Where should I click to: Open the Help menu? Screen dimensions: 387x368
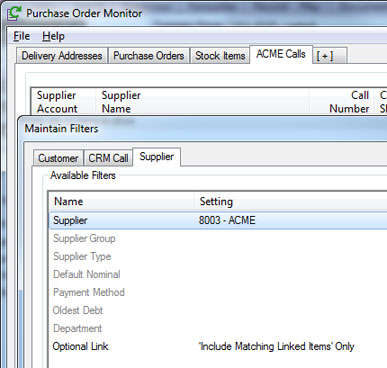click(x=53, y=36)
